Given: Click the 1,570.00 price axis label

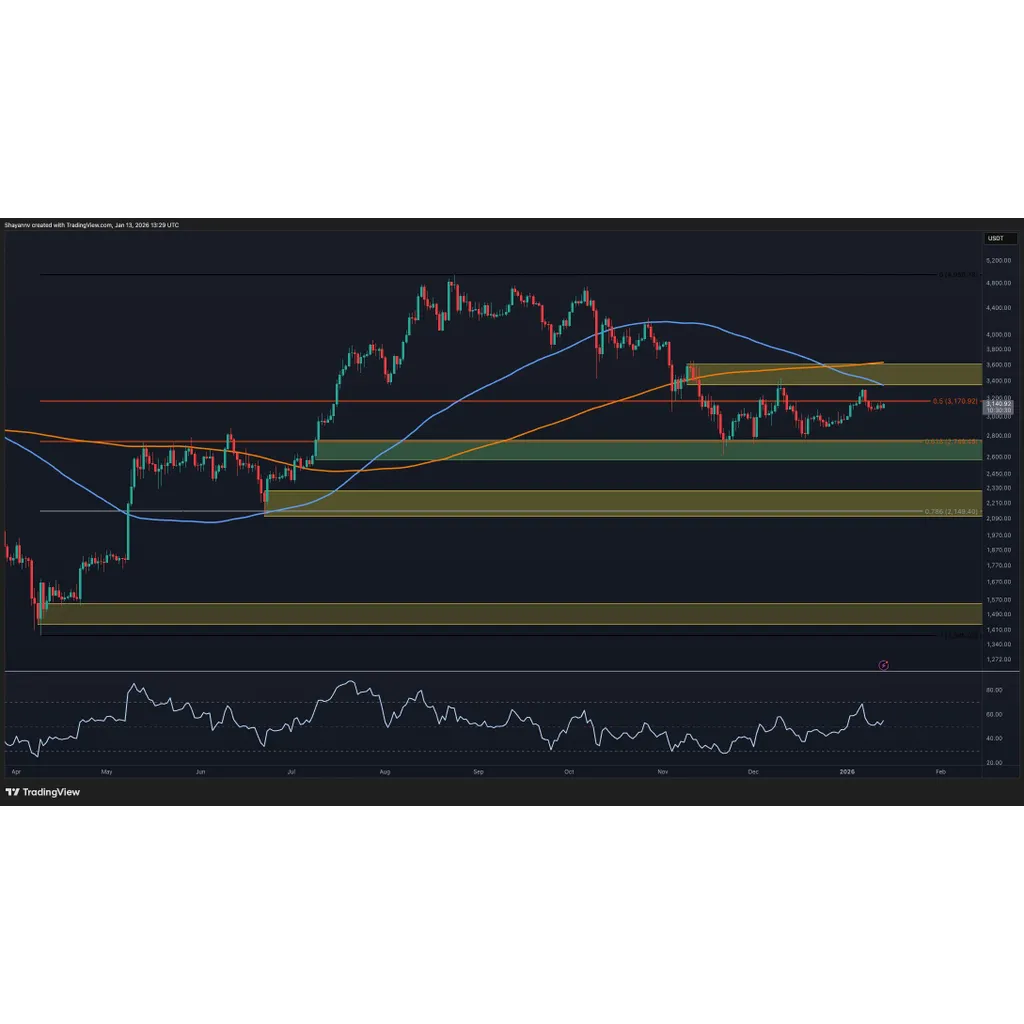Looking at the screenshot, I should tap(999, 600).
